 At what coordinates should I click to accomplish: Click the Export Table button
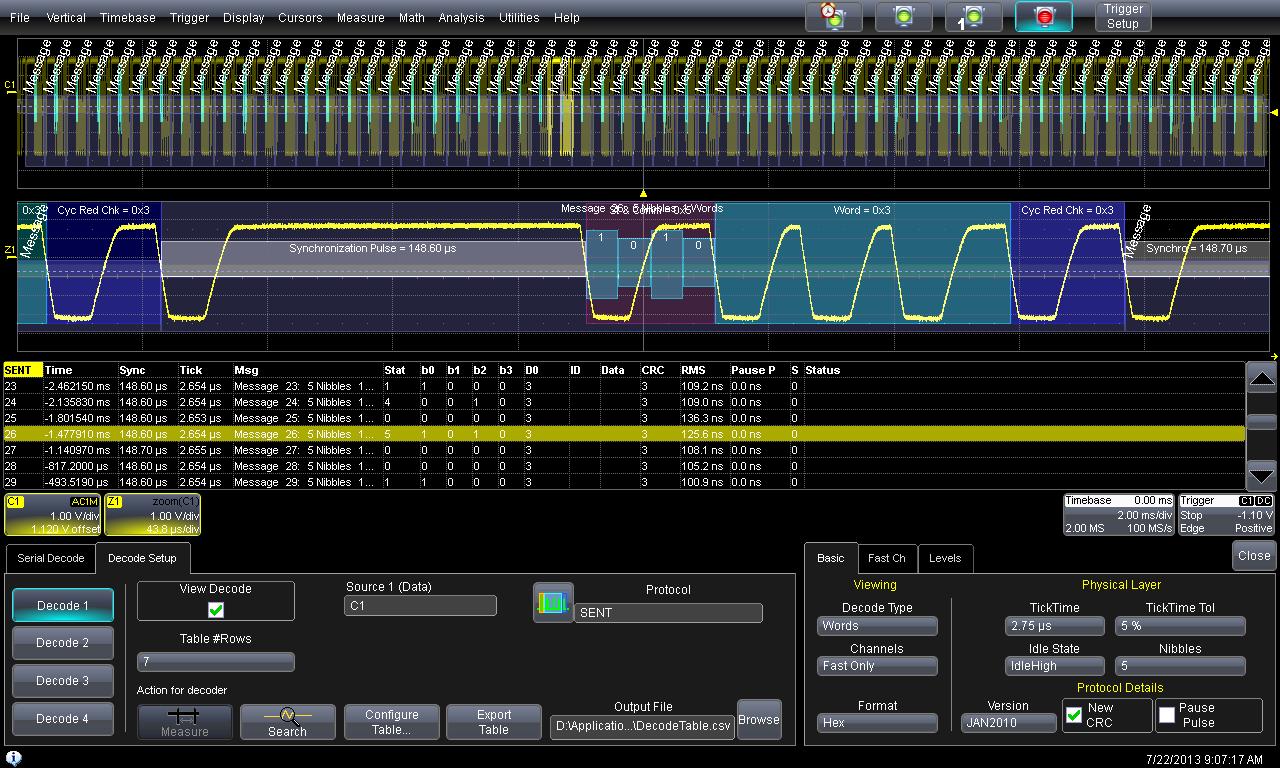tap(493, 722)
